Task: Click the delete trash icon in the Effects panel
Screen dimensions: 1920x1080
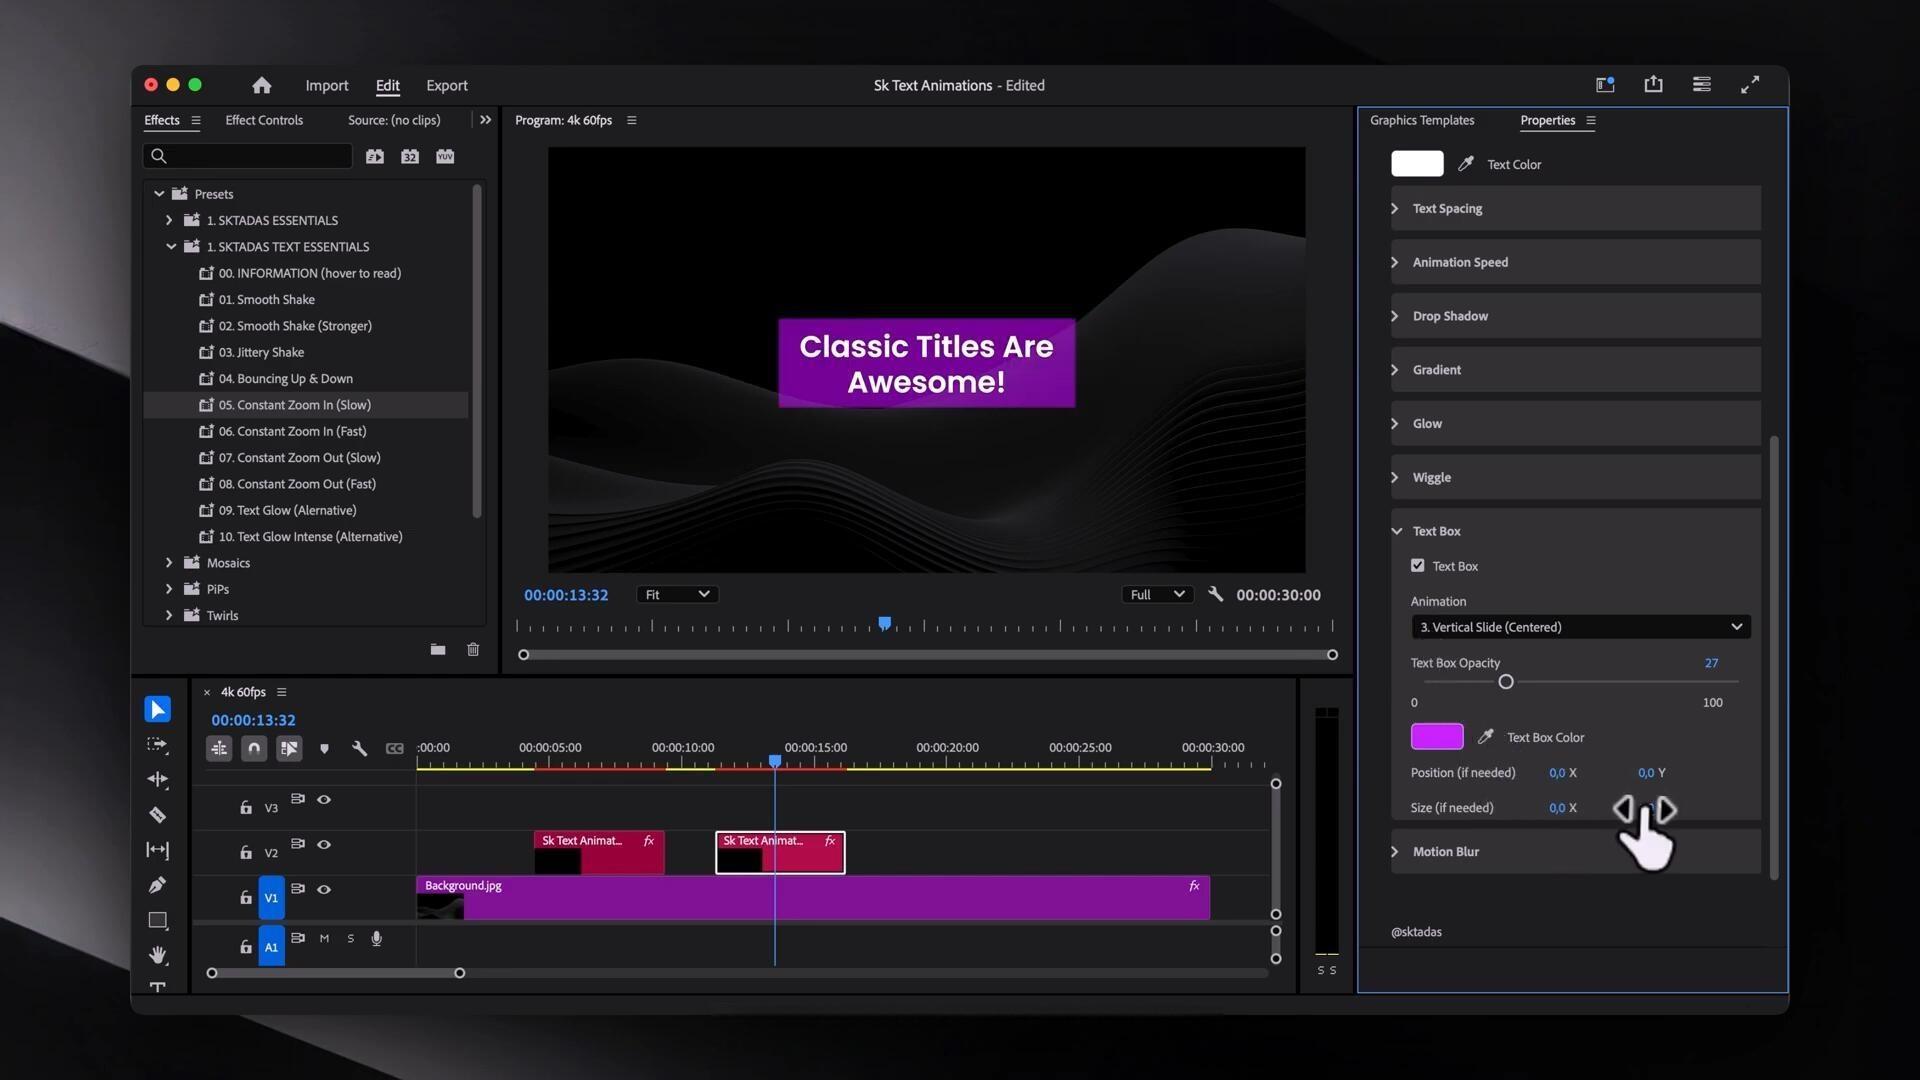Action: (473, 650)
